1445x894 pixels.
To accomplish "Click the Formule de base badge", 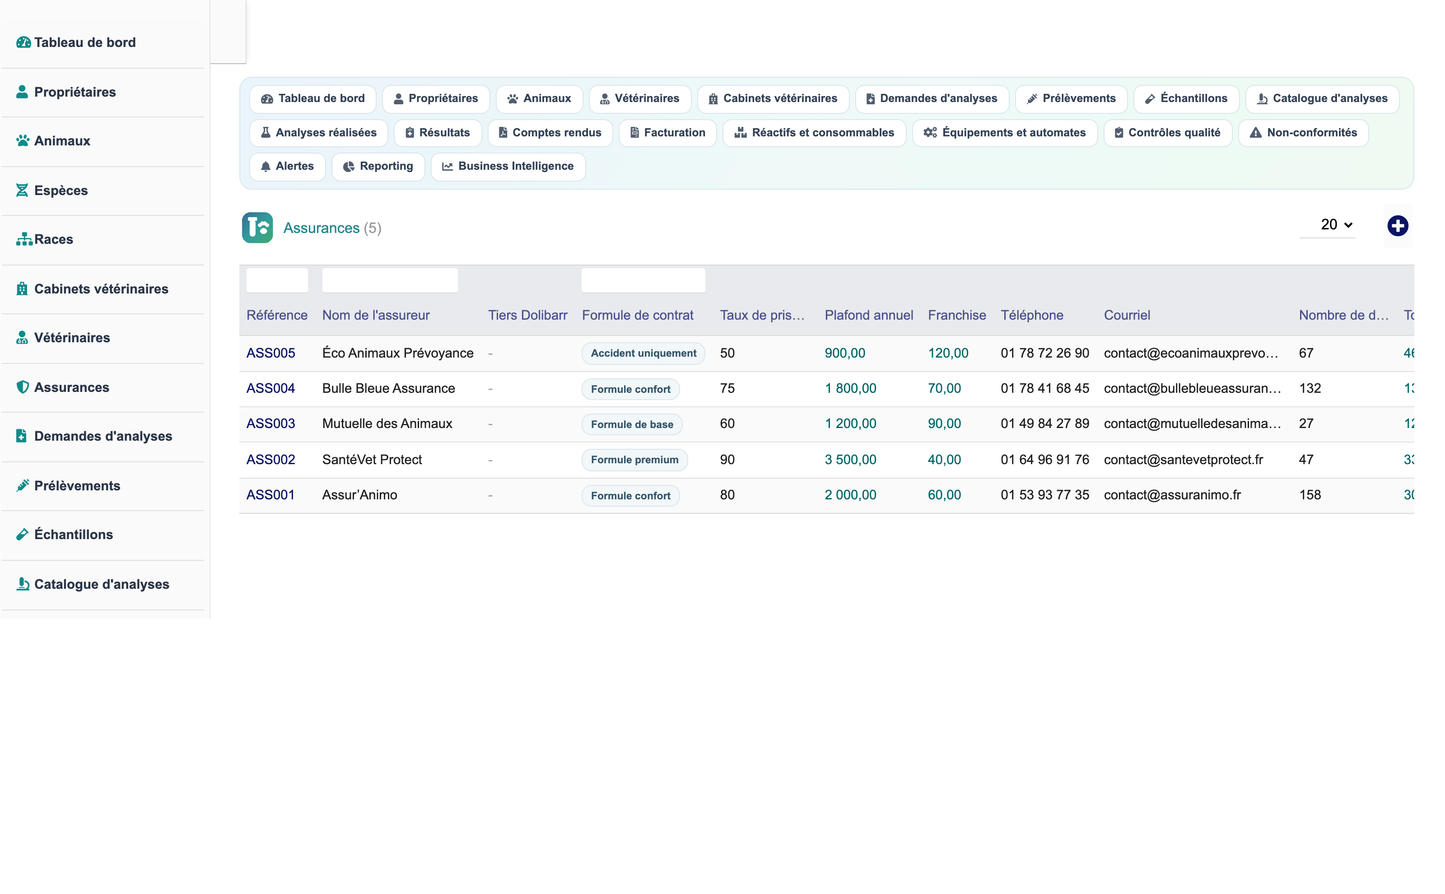I will pyautogui.click(x=632, y=425).
